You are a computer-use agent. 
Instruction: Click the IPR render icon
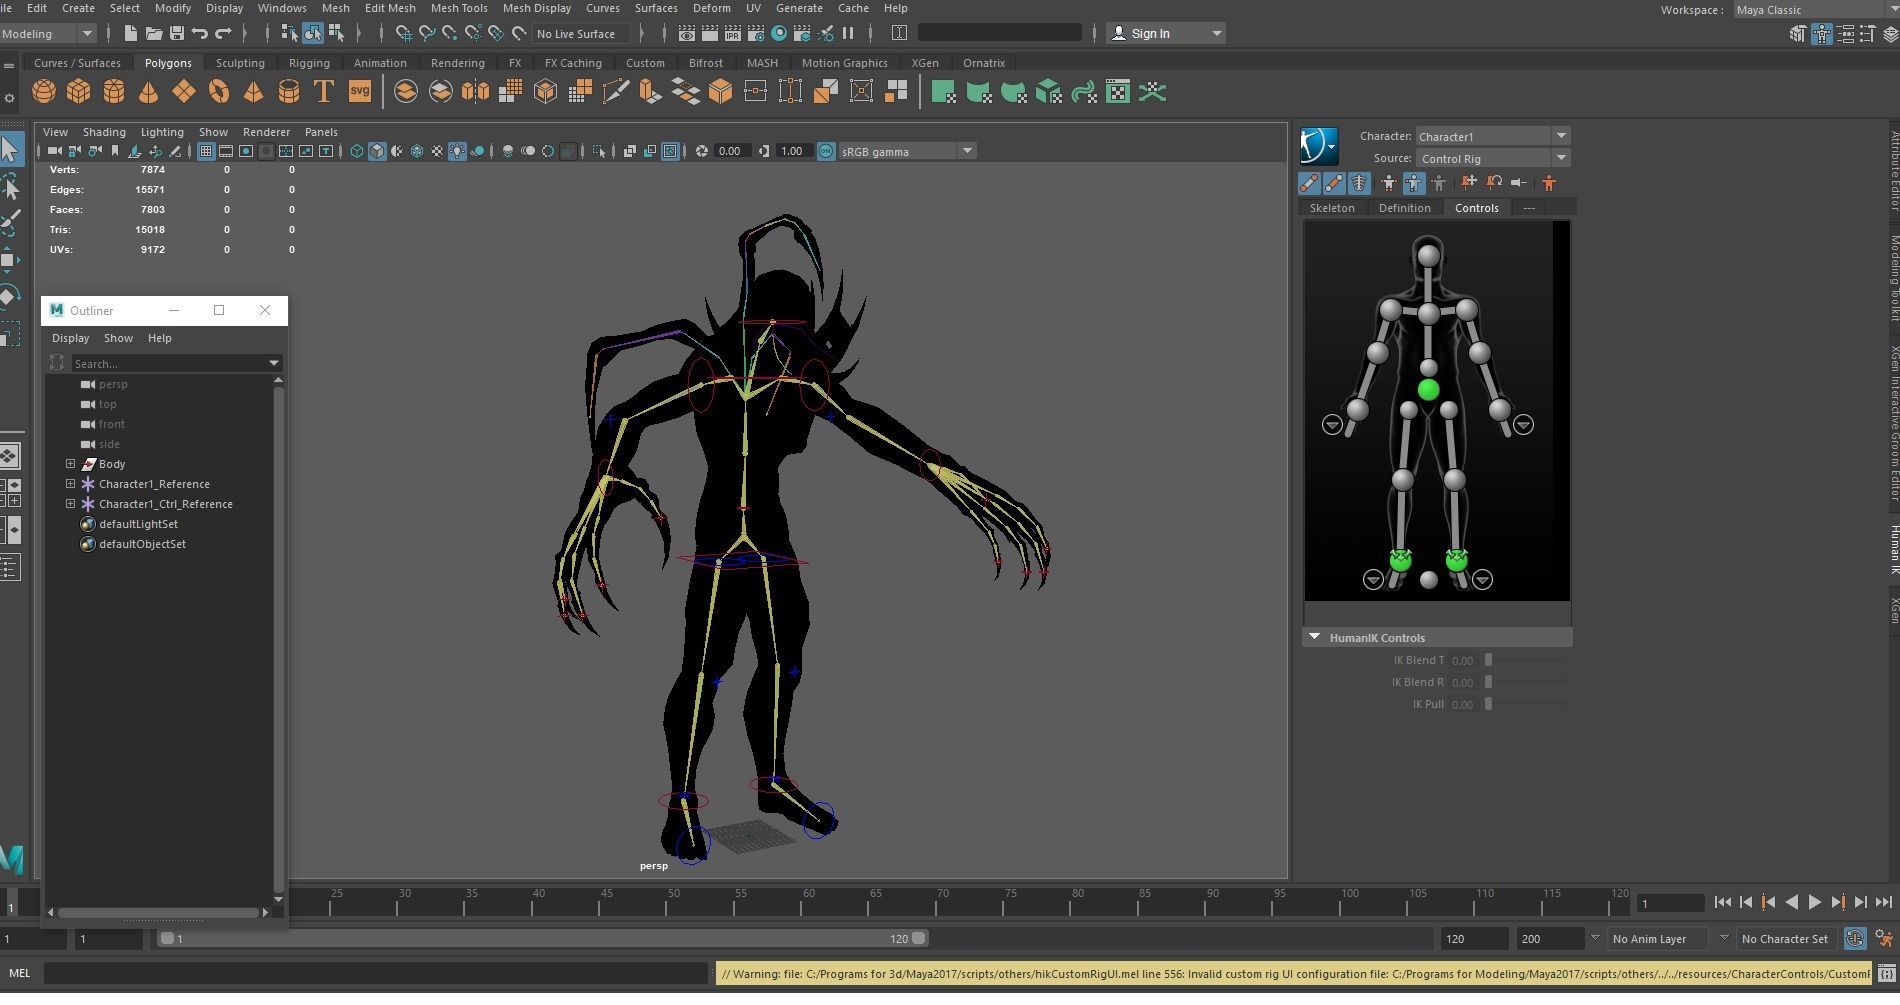(733, 33)
